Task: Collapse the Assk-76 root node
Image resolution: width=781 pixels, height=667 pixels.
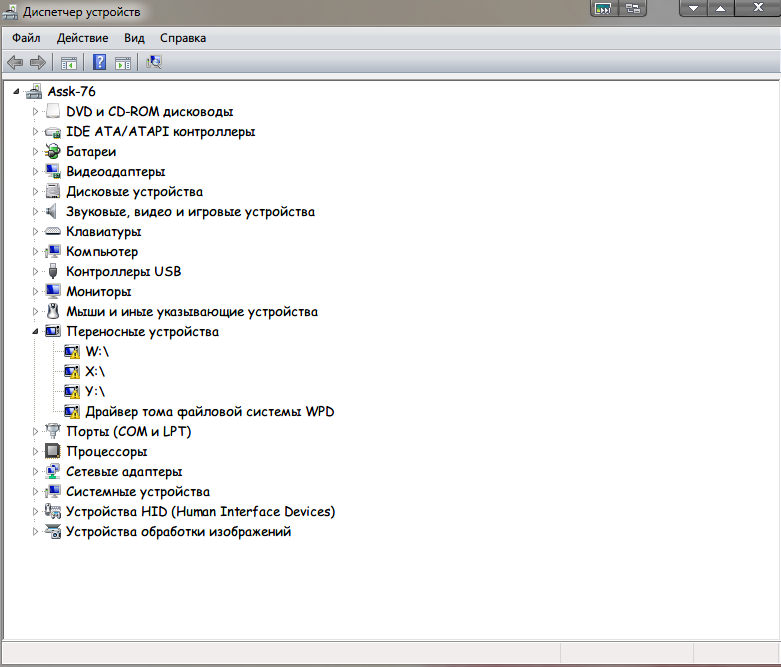Action: click(x=16, y=92)
